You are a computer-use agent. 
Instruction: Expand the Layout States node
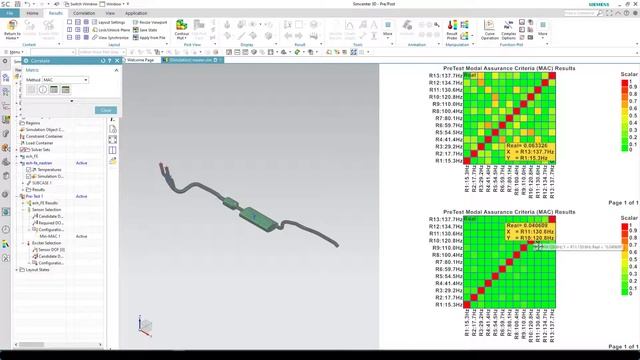point(17,270)
